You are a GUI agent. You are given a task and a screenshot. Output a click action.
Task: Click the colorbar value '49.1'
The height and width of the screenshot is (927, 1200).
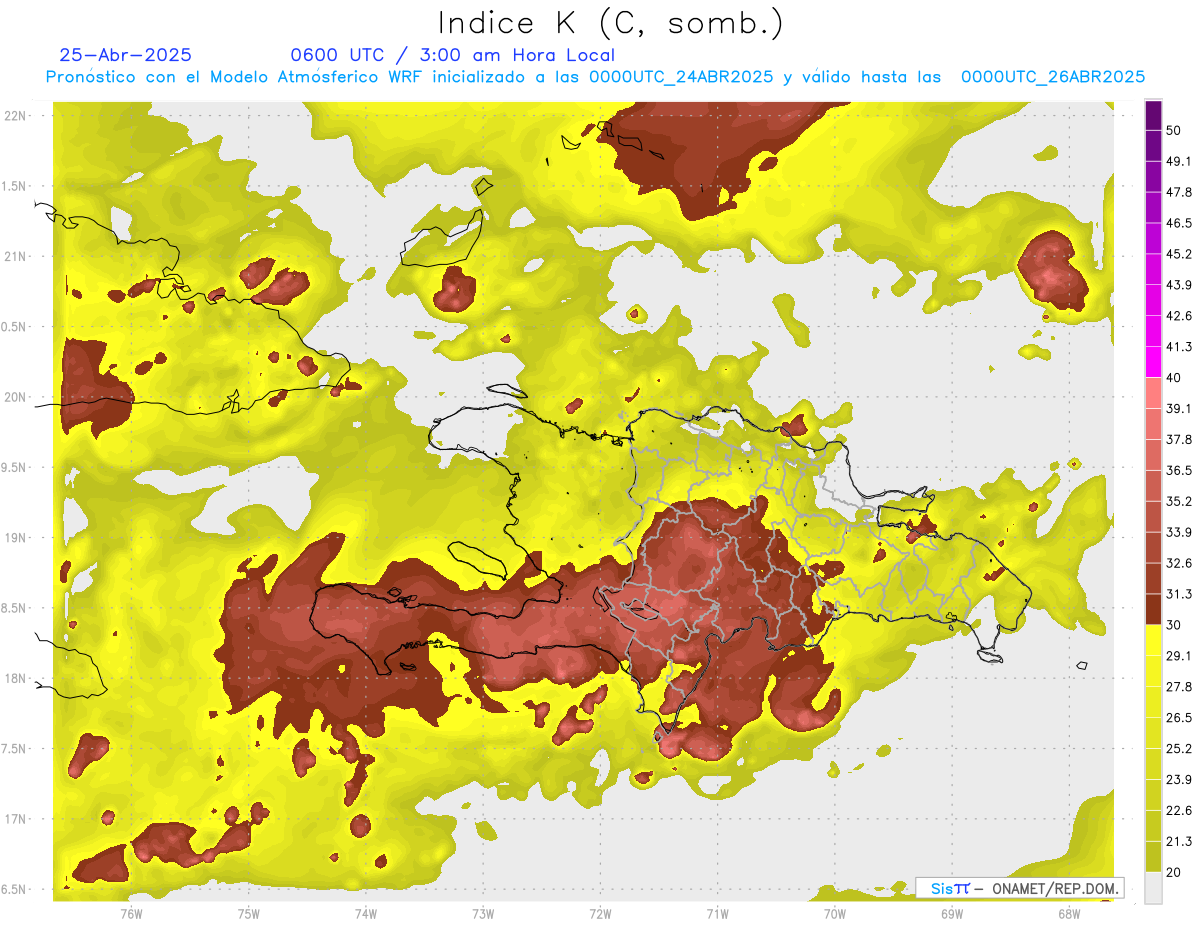(x=1179, y=160)
